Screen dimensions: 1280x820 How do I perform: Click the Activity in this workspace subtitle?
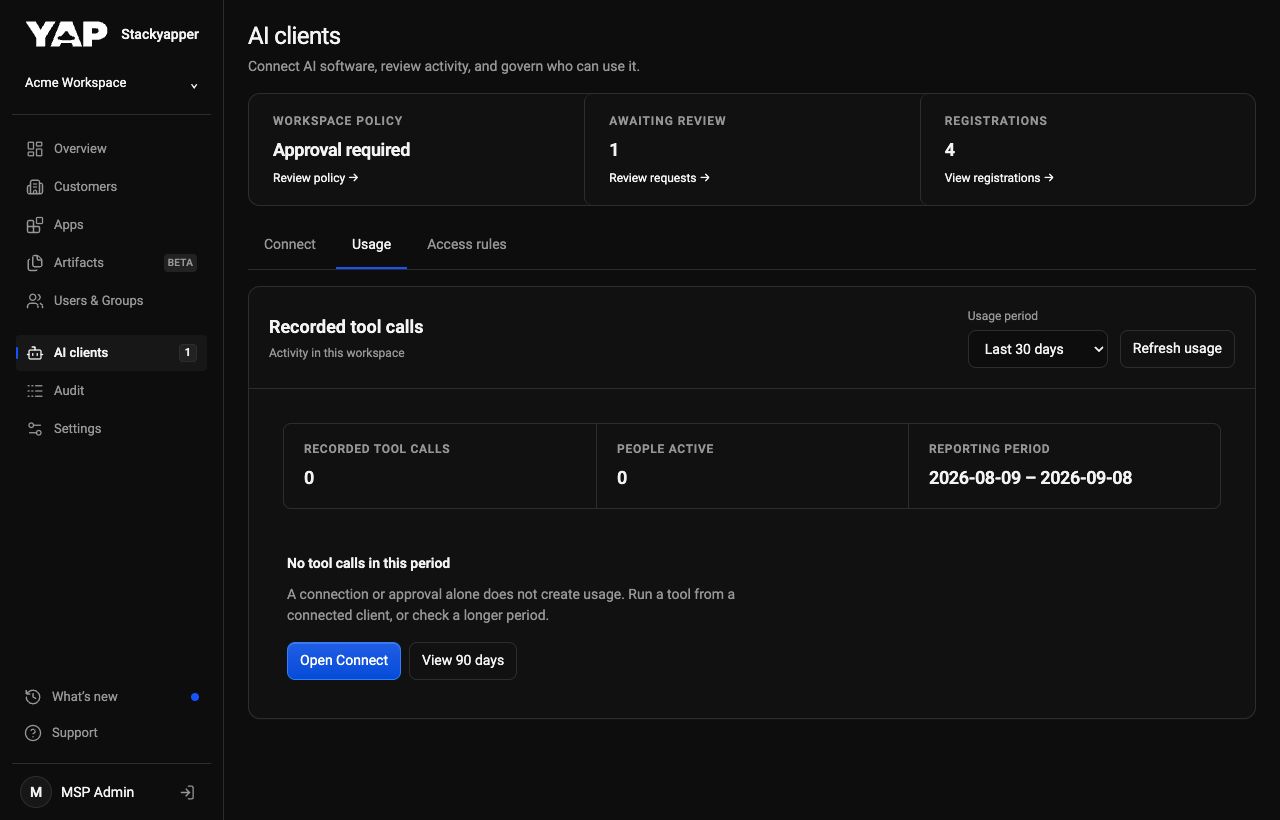[x=337, y=353]
